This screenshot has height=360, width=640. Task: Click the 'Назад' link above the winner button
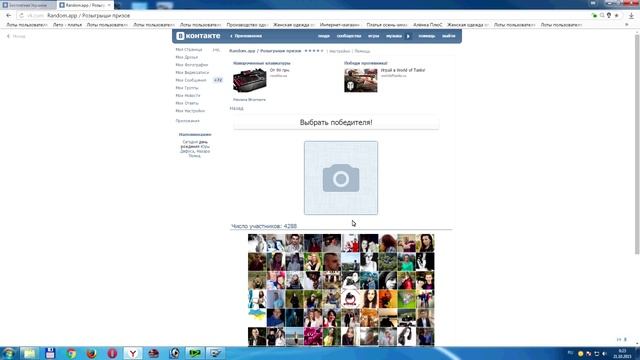pyautogui.click(x=237, y=109)
